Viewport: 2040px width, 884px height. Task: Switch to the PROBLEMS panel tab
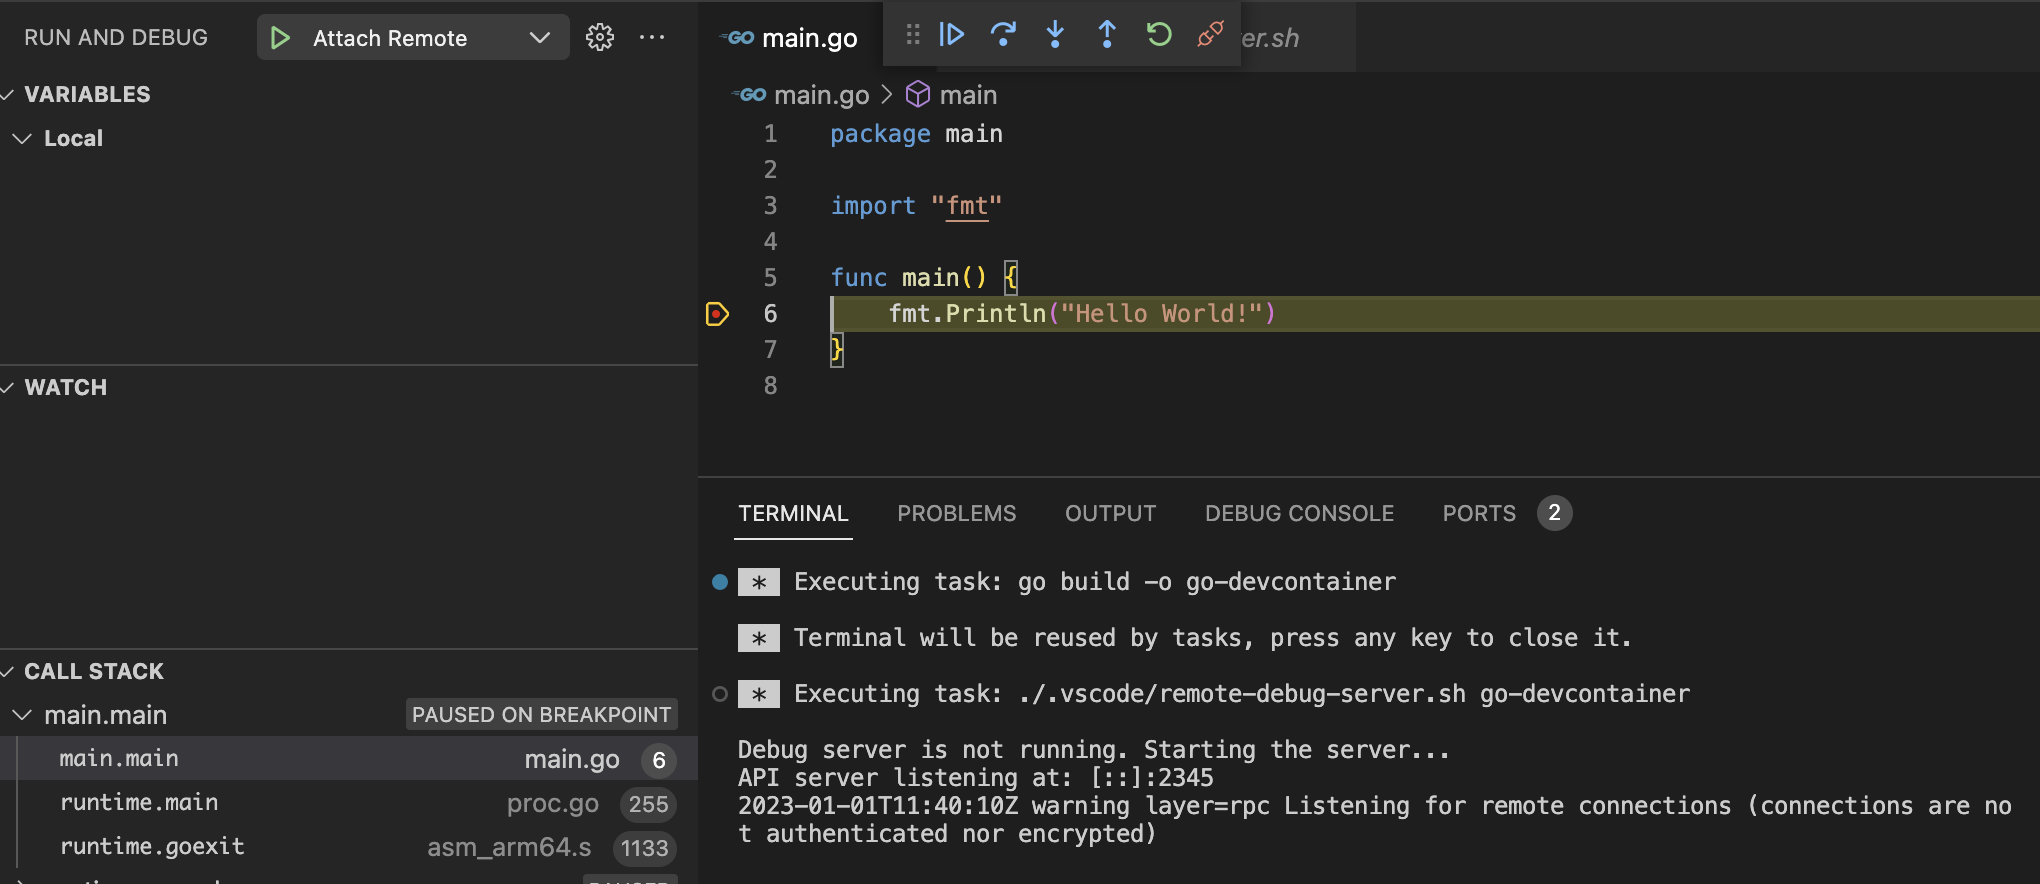pyautogui.click(x=956, y=514)
